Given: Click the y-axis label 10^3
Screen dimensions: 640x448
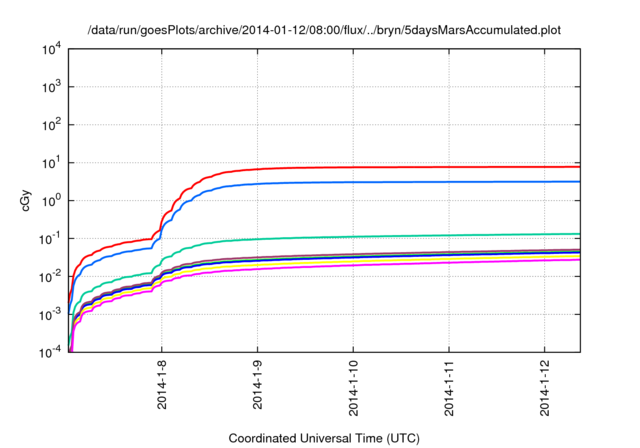Looking at the screenshot, I should [x=52, y=87].
